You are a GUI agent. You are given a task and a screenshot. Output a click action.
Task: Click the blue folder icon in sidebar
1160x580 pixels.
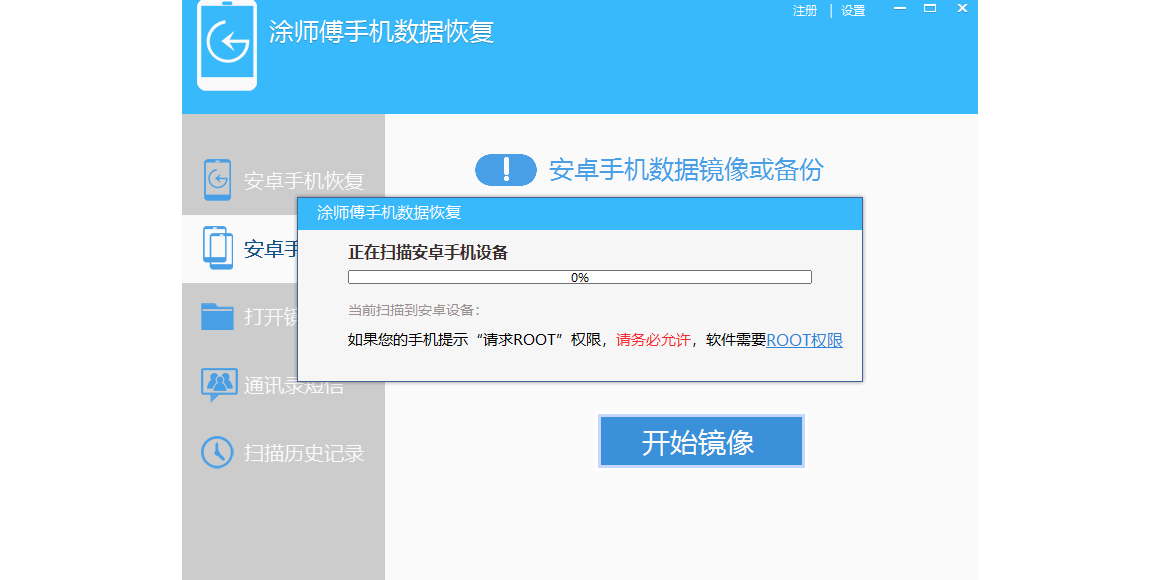[217, 316]
